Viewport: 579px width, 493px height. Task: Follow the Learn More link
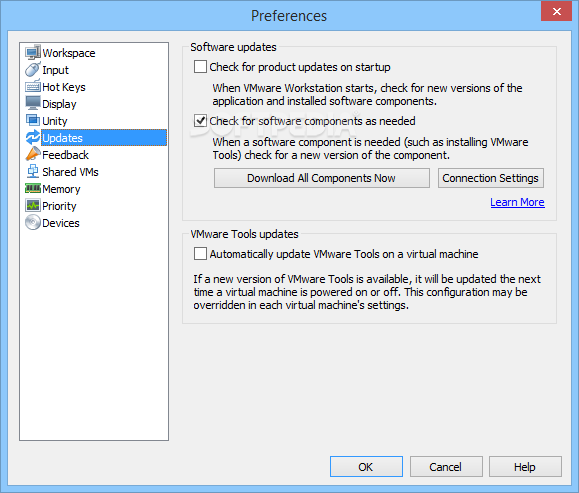(x=517, y=202)
